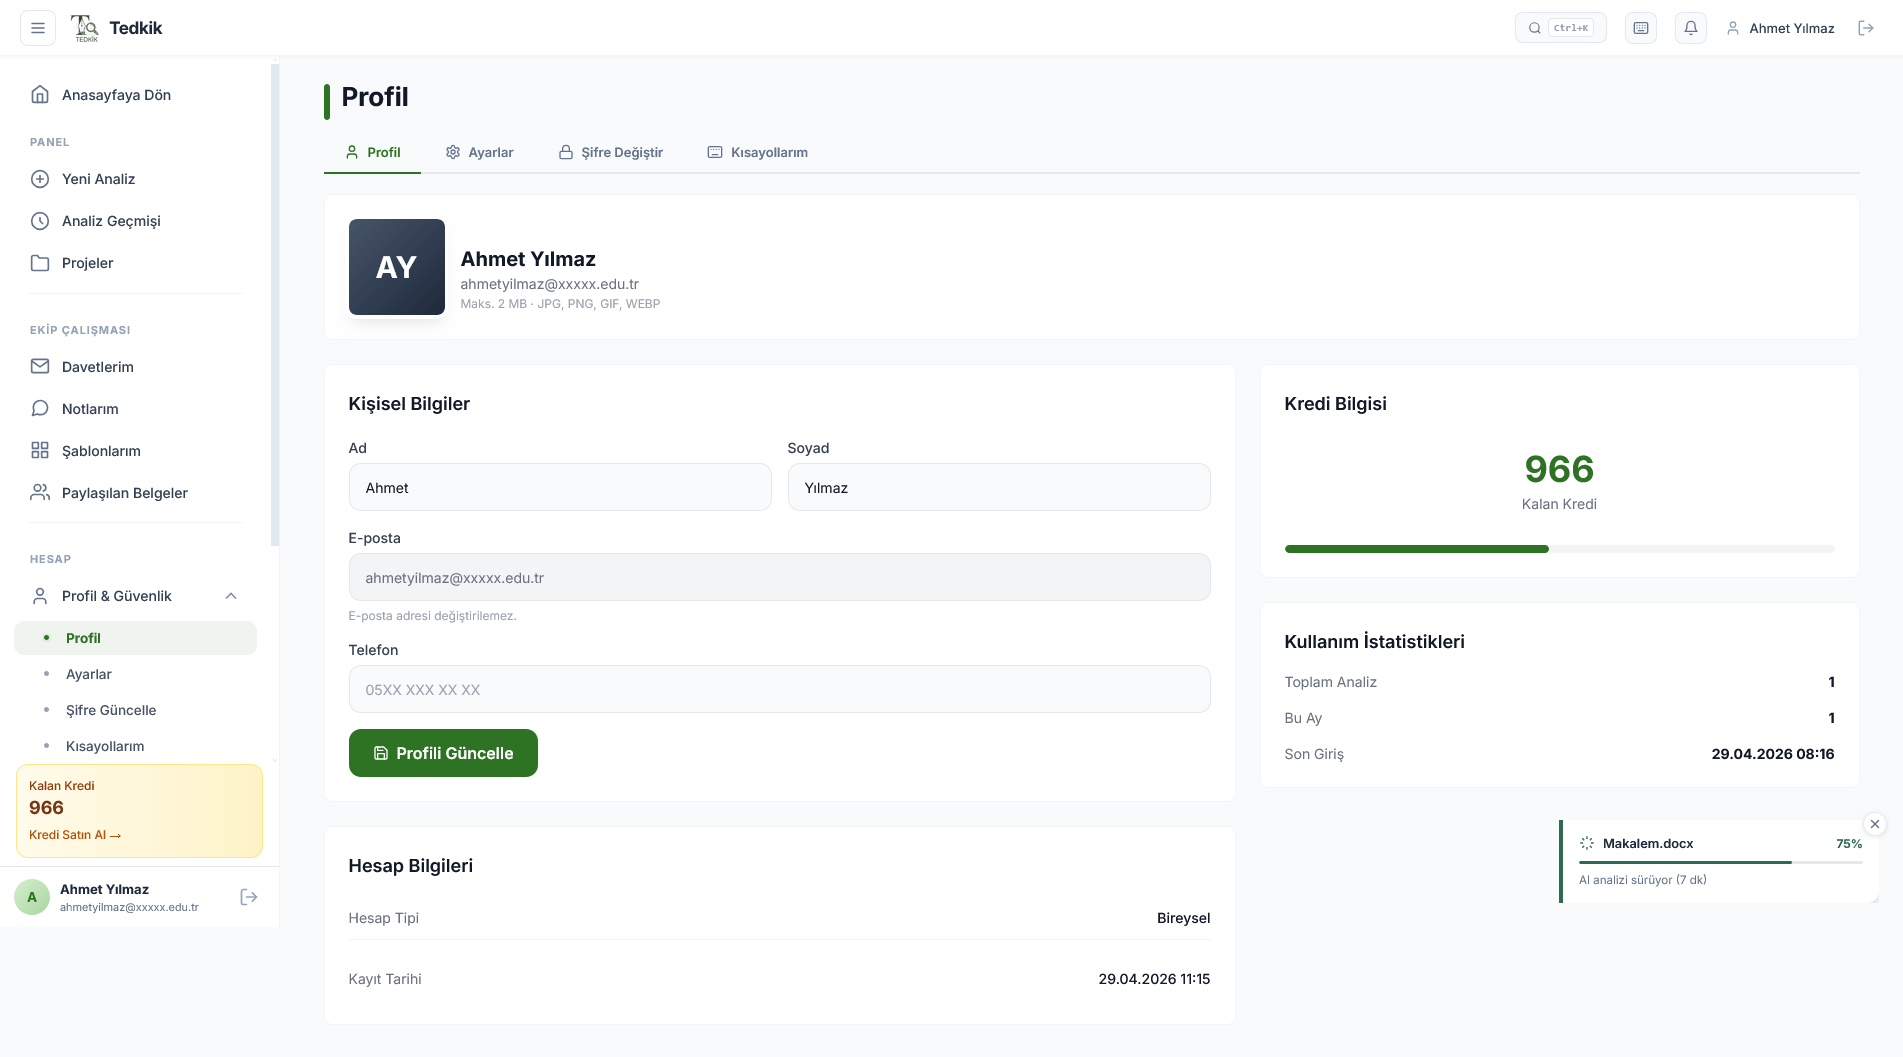Click Profili Güncelle button
Viewport: 1903px width, 1057px height.
click(x=443, y=753)
